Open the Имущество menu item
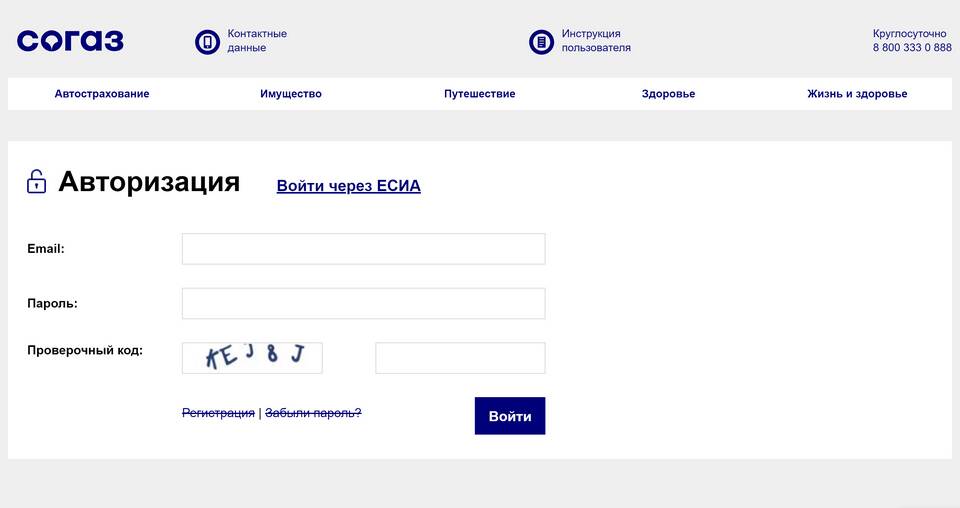 (x=291, y=94)
